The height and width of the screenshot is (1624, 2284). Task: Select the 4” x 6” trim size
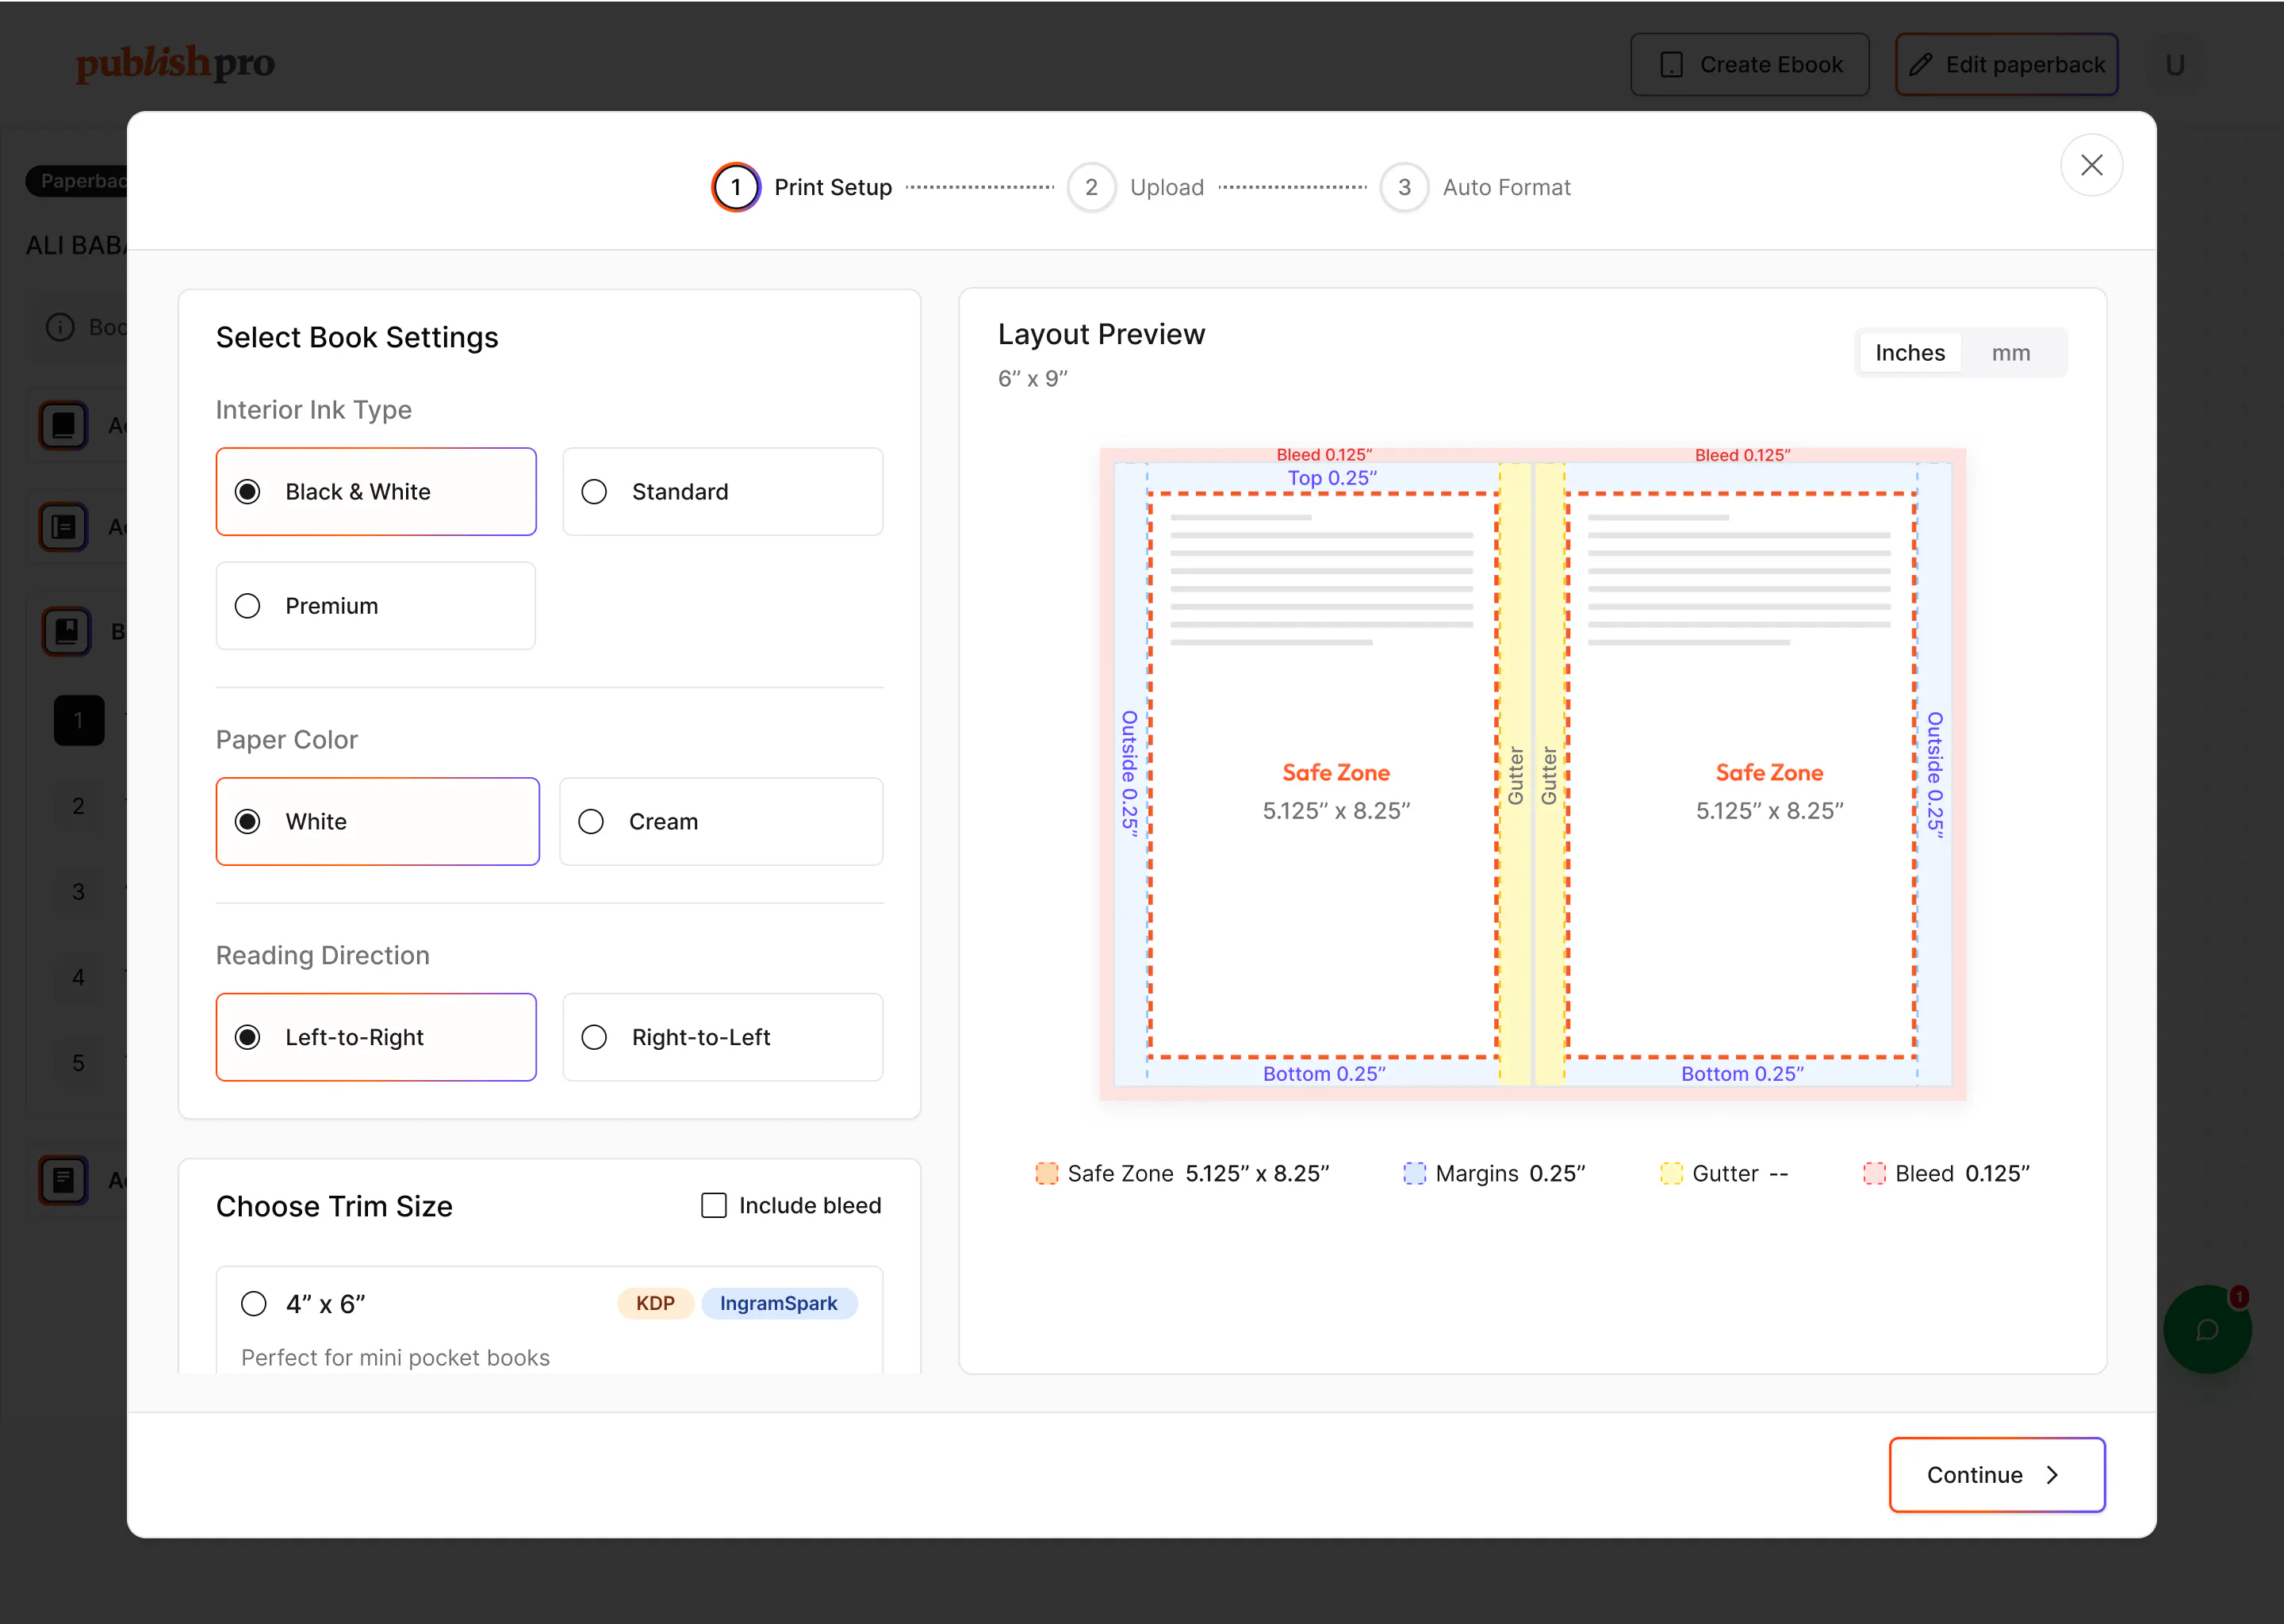[254, 1303]
